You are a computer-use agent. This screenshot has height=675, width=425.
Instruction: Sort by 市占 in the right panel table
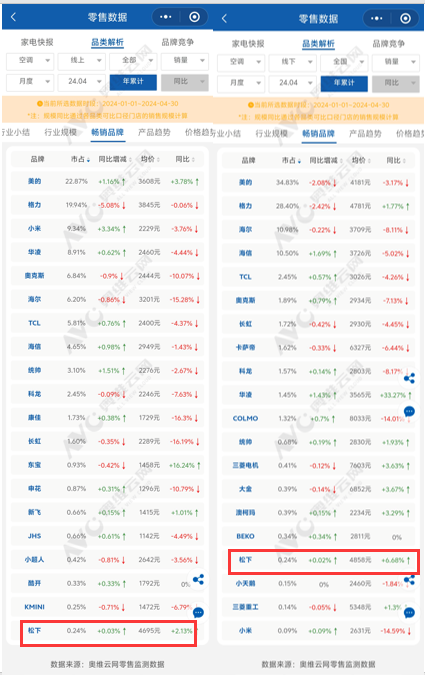[x=291, y=160]
